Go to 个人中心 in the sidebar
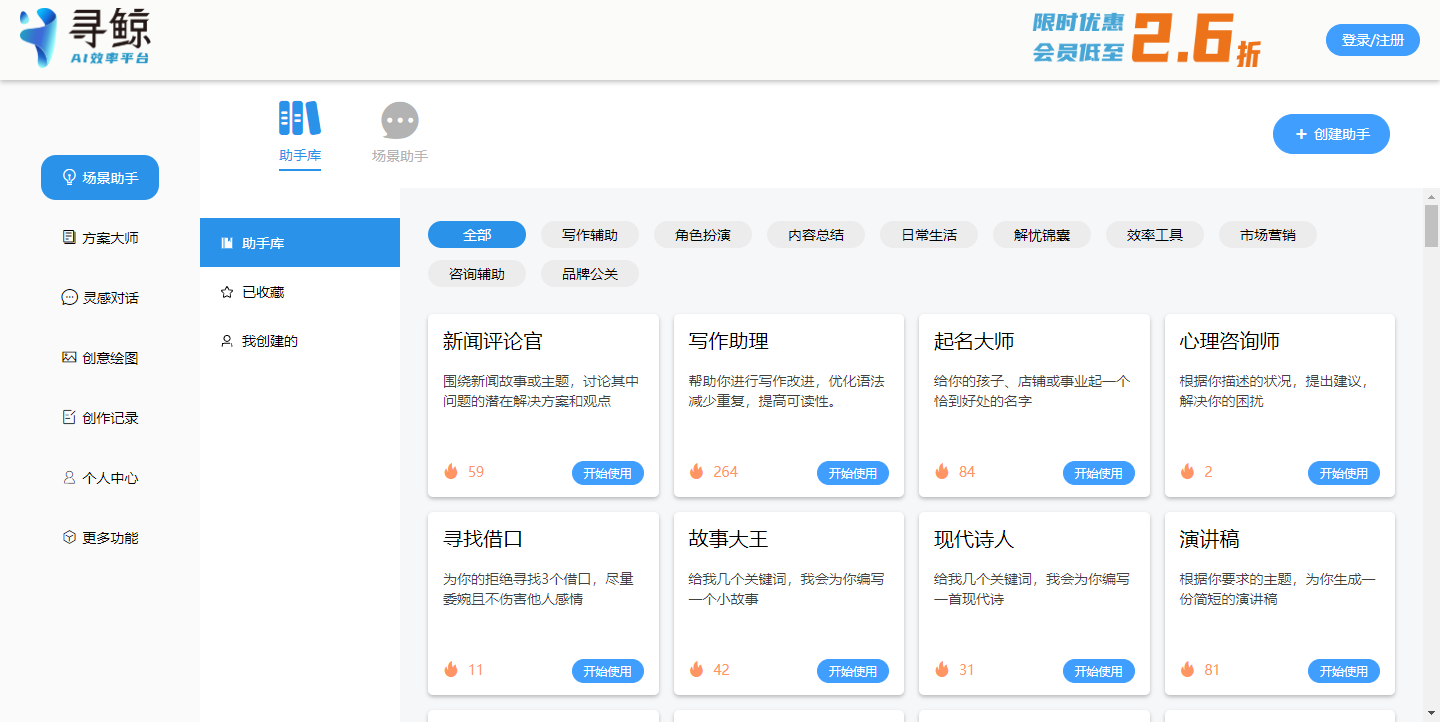Screen dimensions: 1440x722 [x=100, y=478]
